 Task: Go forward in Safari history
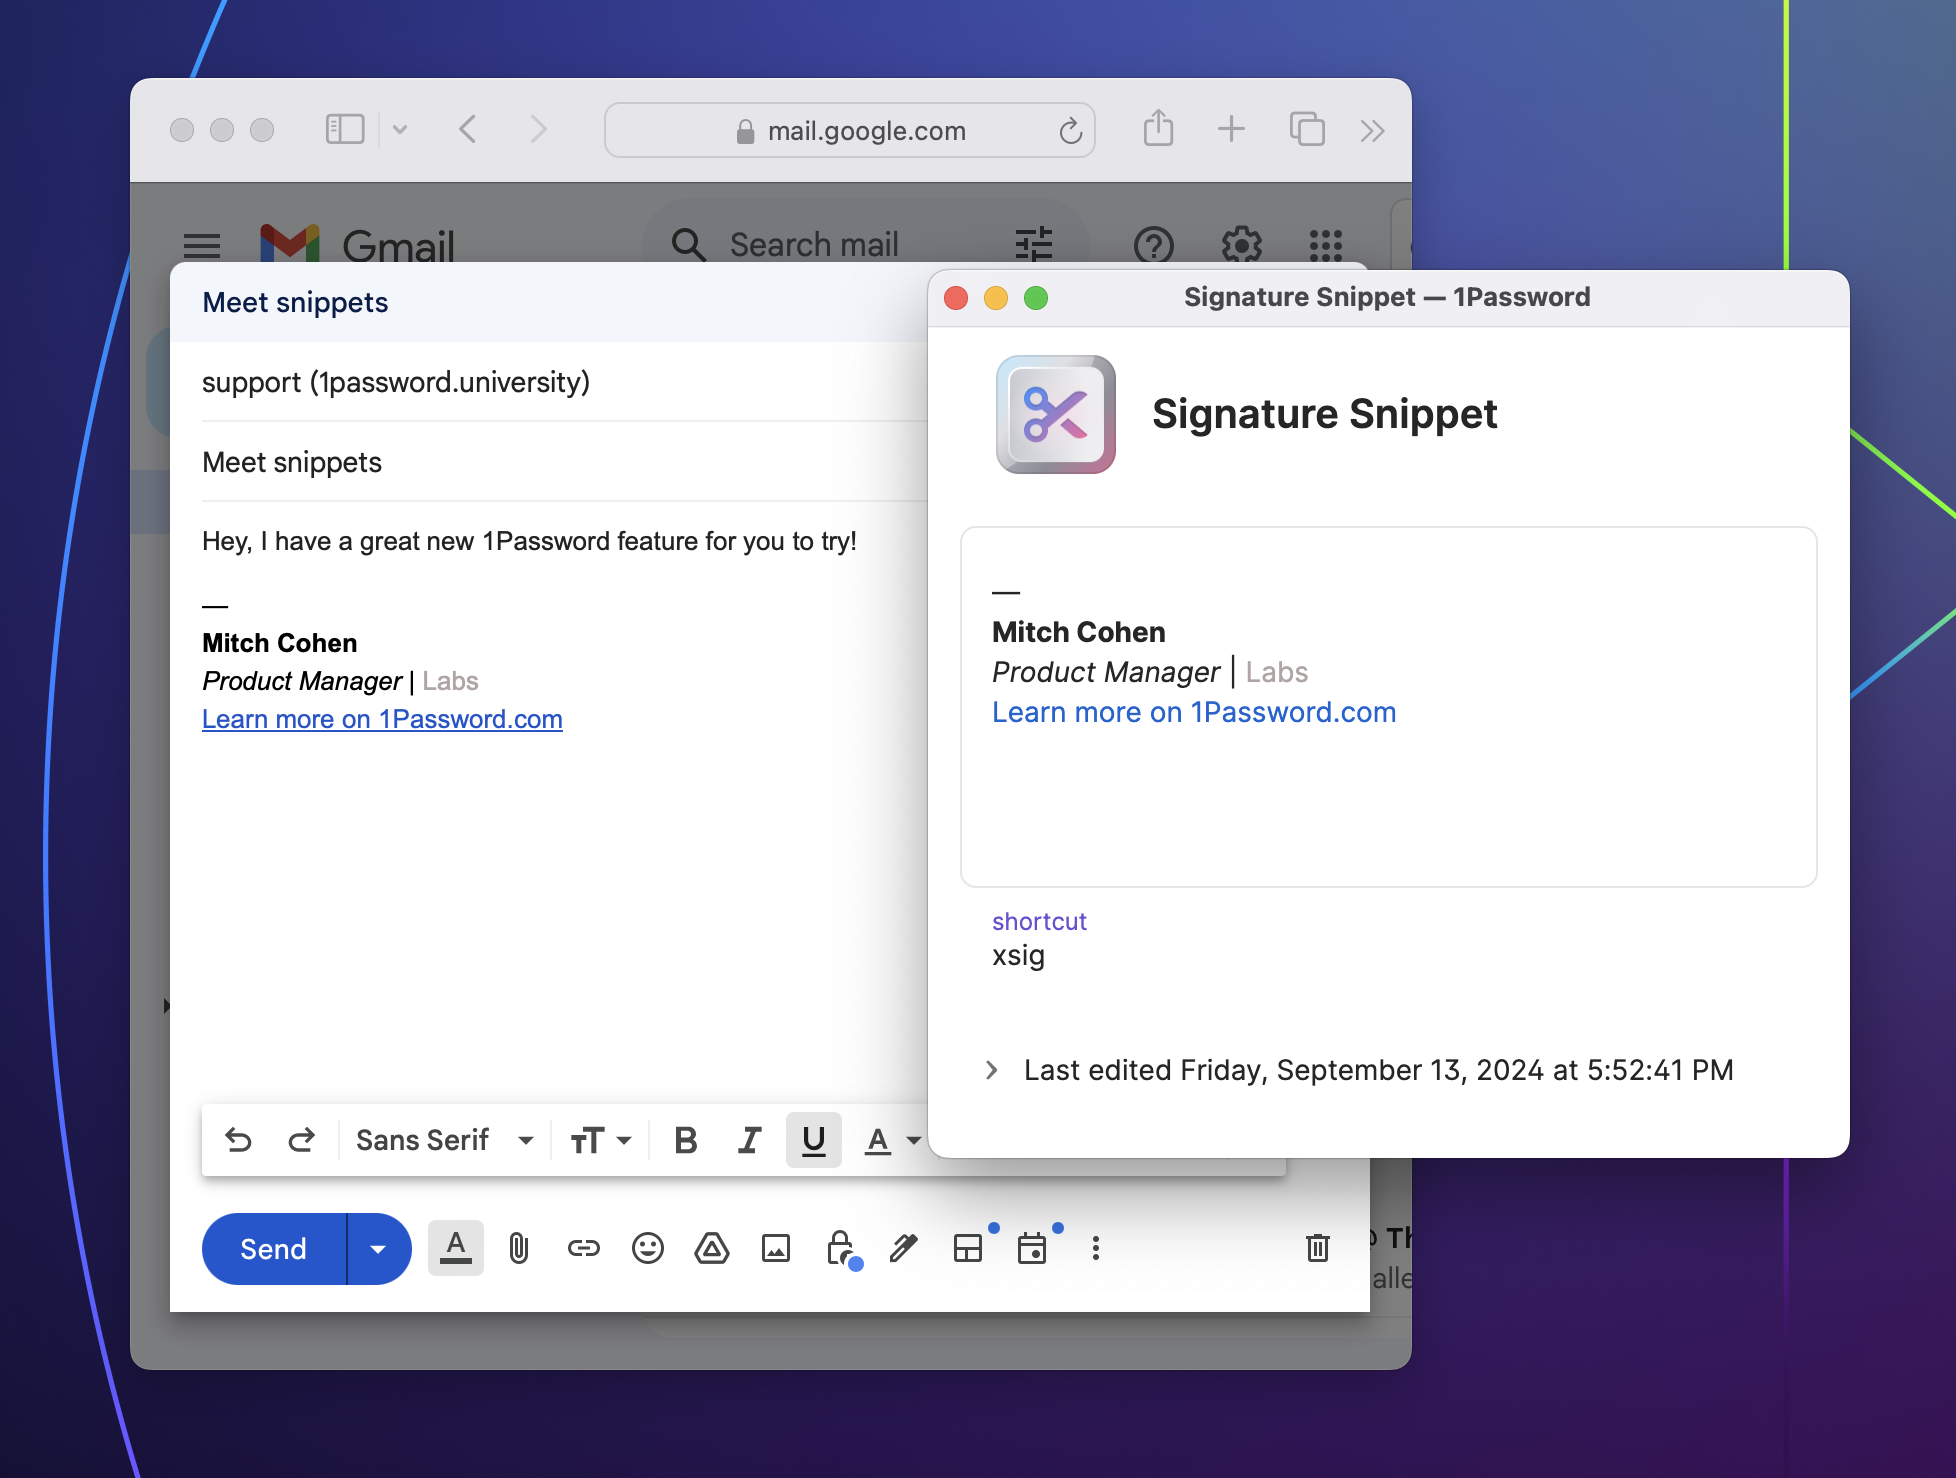538,129
